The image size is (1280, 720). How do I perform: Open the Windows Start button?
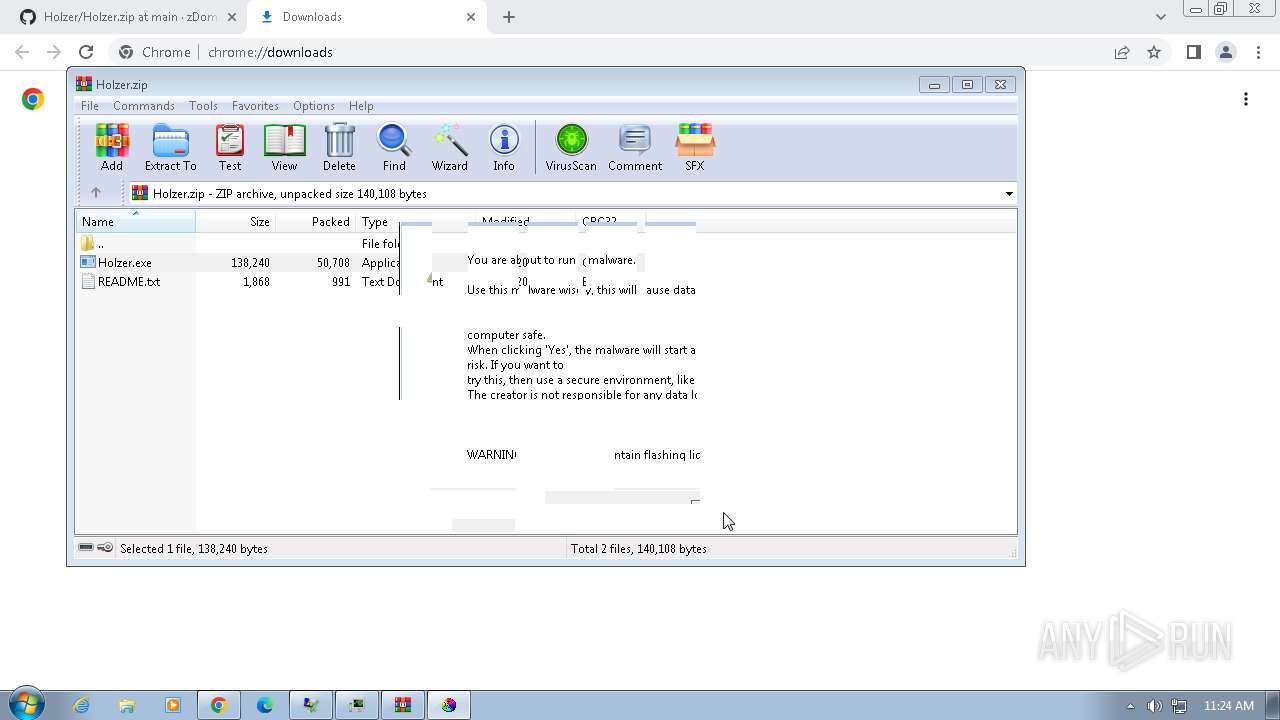(26, 705)
